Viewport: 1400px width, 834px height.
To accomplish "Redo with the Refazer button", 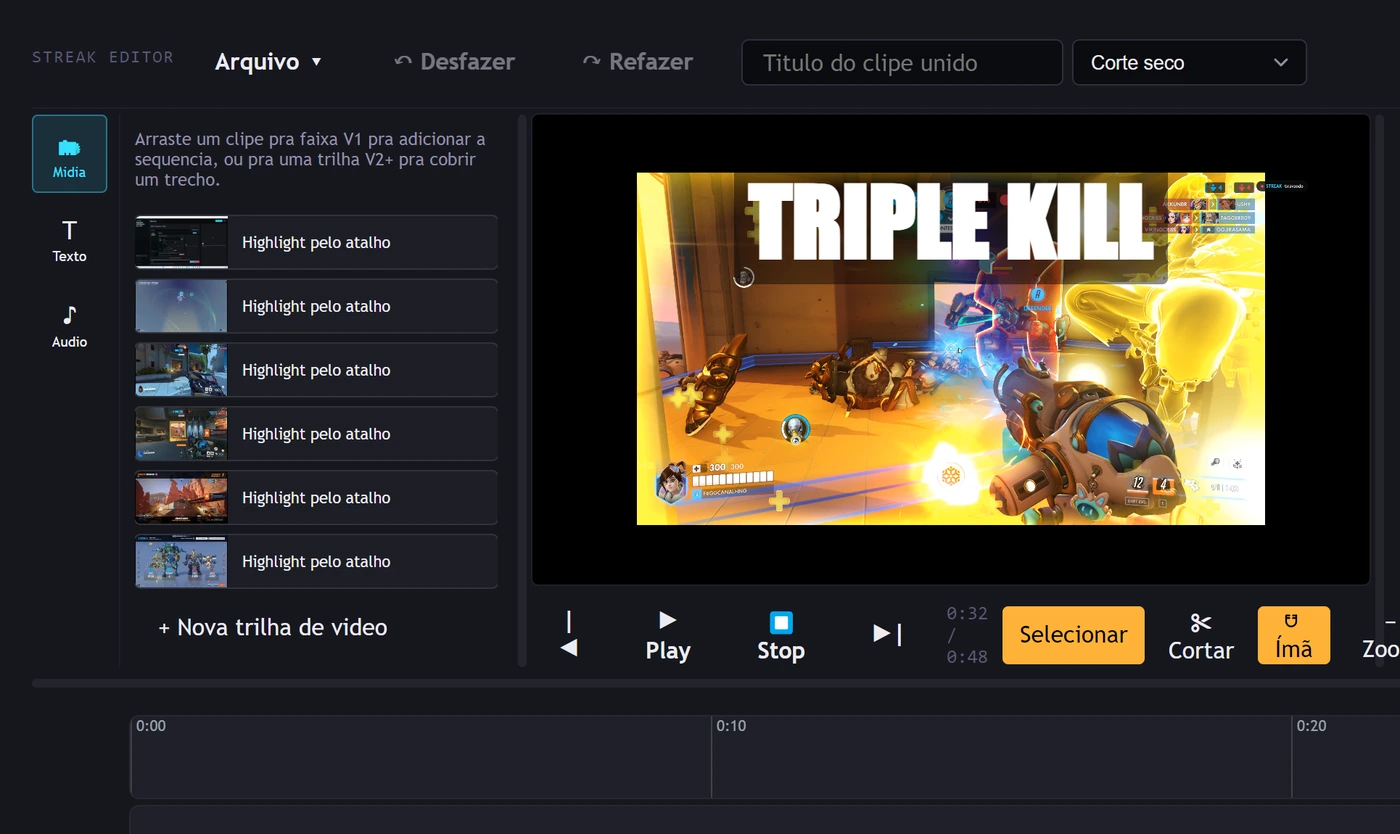I will pyautogui.click(x=638, y=62).
